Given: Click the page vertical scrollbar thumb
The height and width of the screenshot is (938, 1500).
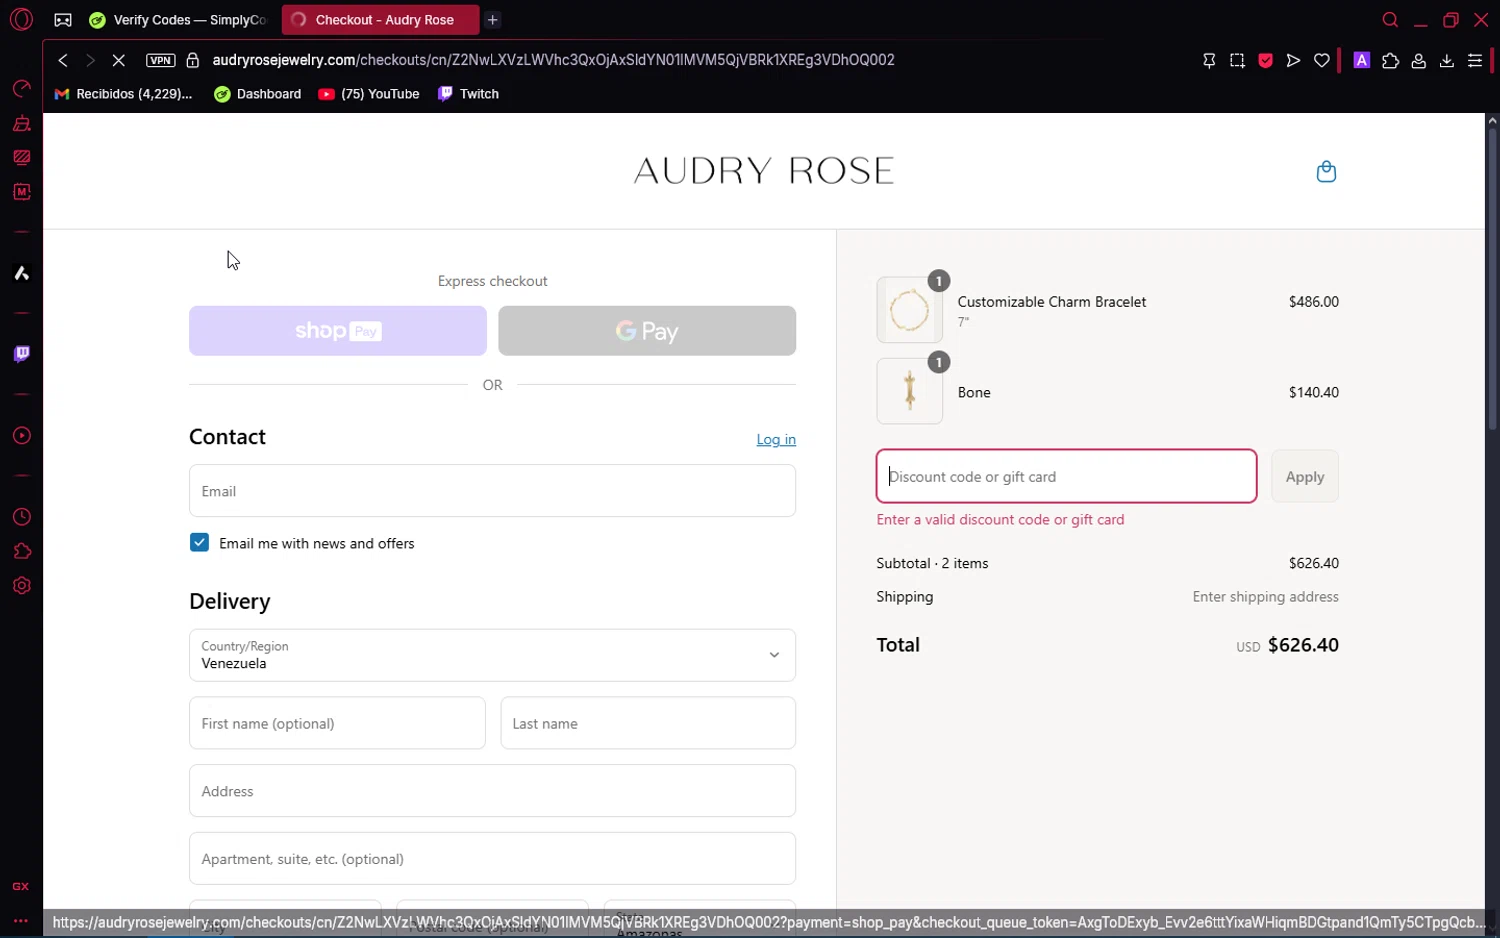Looking at the screenshot, I should pyautogui.click(x=1492, y=280).
